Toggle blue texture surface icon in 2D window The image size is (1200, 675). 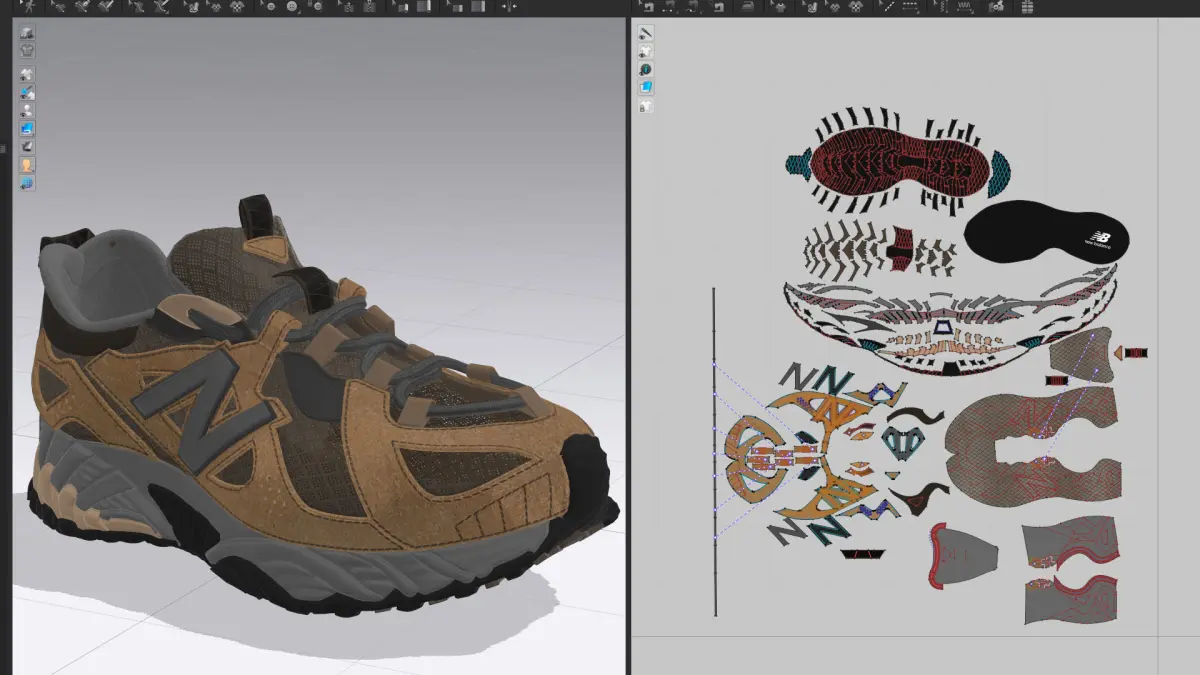click(646, 87)
